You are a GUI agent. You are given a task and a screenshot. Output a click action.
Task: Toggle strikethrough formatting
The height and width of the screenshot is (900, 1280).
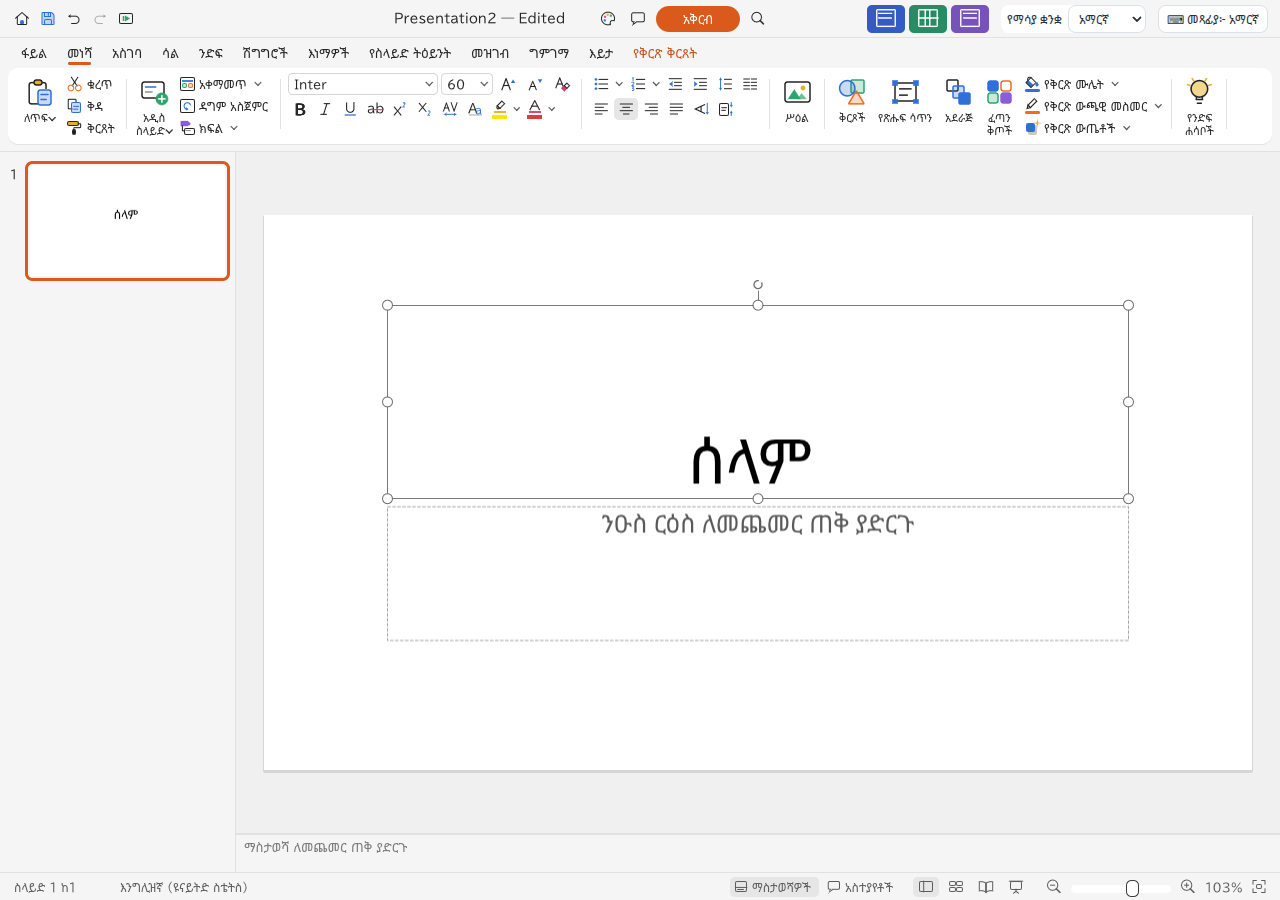[375, 109]
